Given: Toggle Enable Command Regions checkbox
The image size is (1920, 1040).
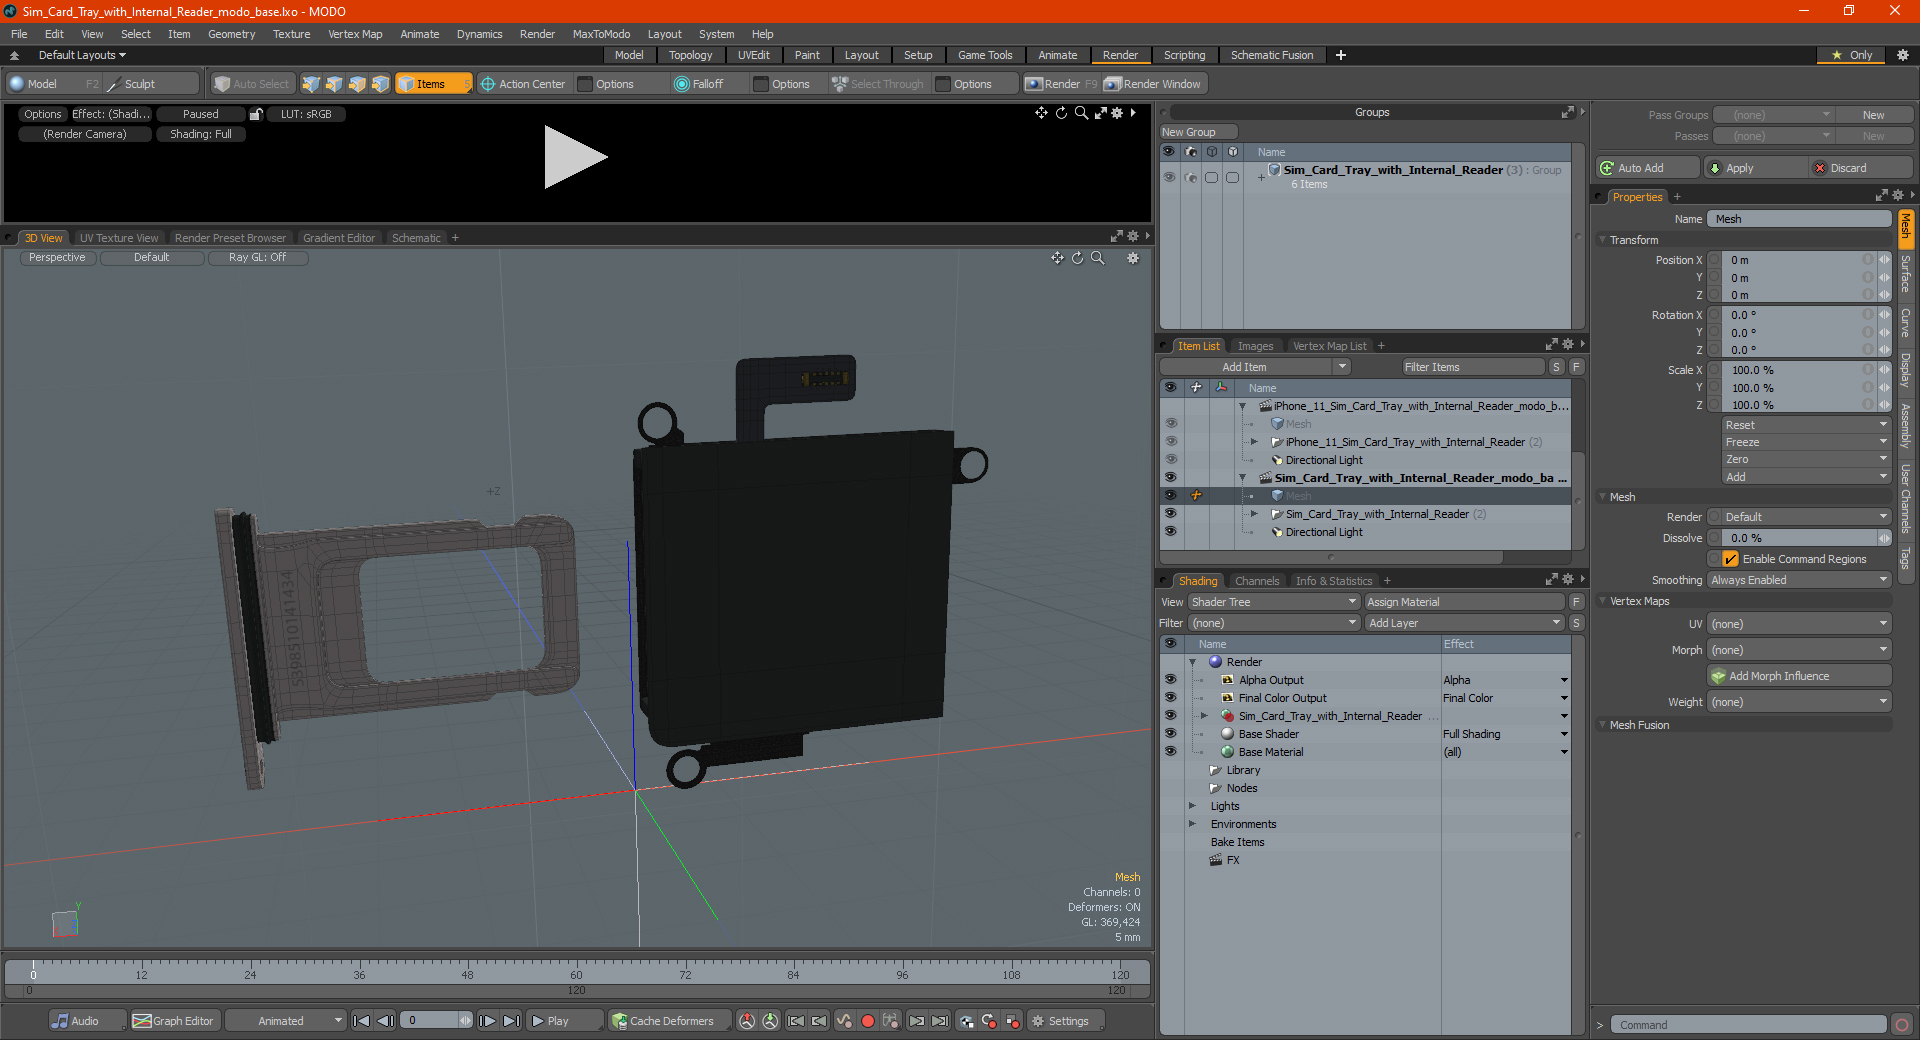Looking at the screenshot, I should [x=1730, y=559].
